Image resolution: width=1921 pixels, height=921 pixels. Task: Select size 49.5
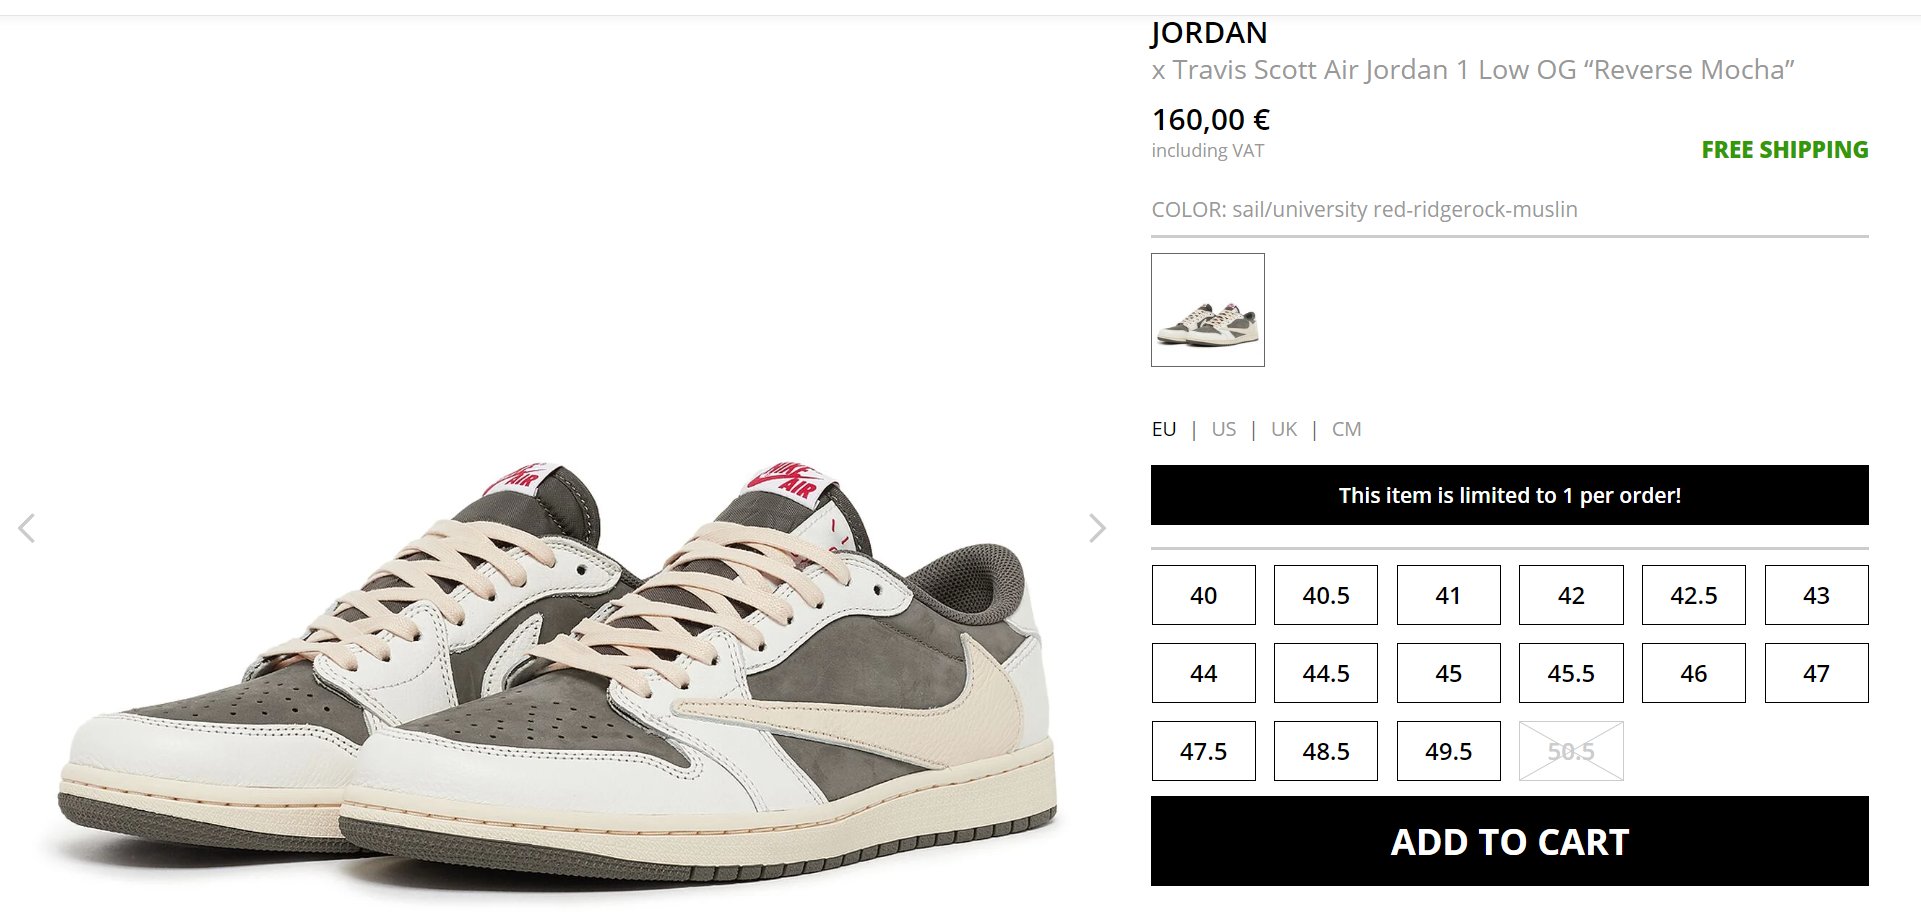point(1448,751)
